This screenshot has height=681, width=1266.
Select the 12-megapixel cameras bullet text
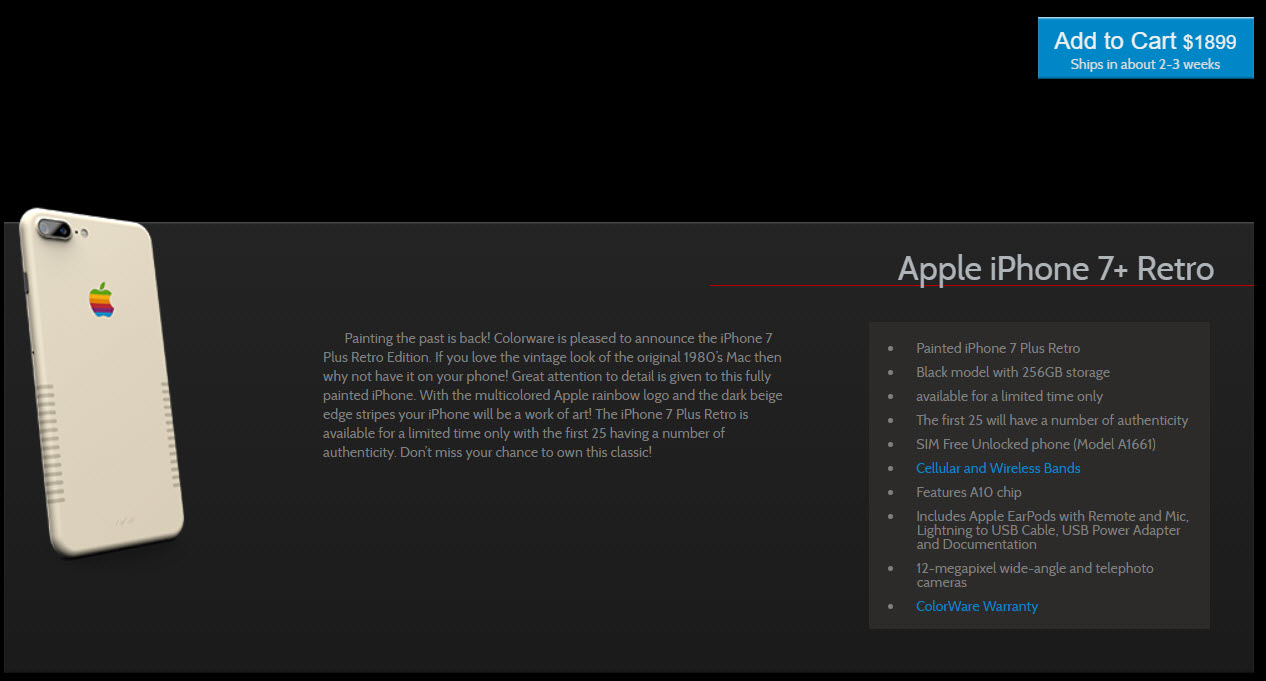(1034, 574)
